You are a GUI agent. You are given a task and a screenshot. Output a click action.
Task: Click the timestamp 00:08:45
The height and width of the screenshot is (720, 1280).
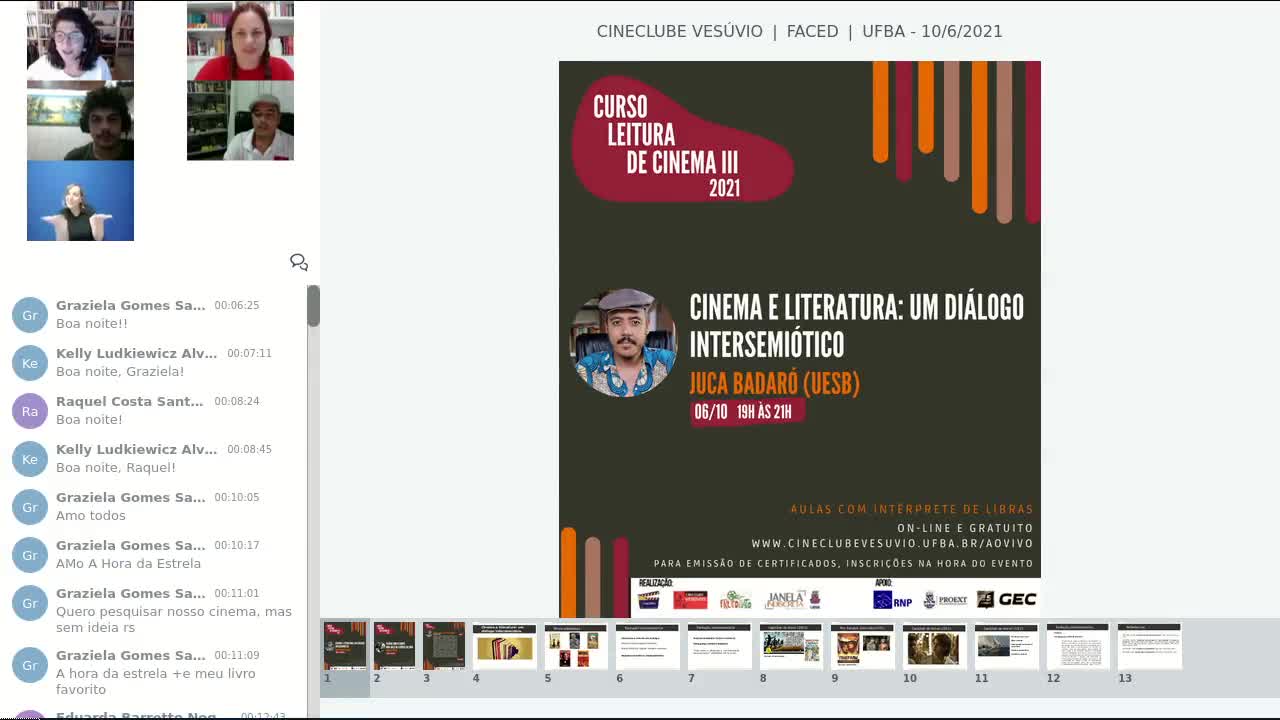tap(249, 450)
